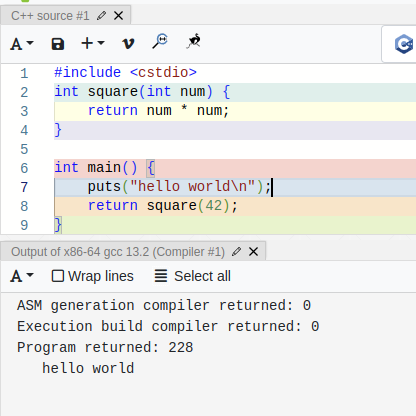Close the Output of x86-64 gcc tab

(x=253, y=252)
